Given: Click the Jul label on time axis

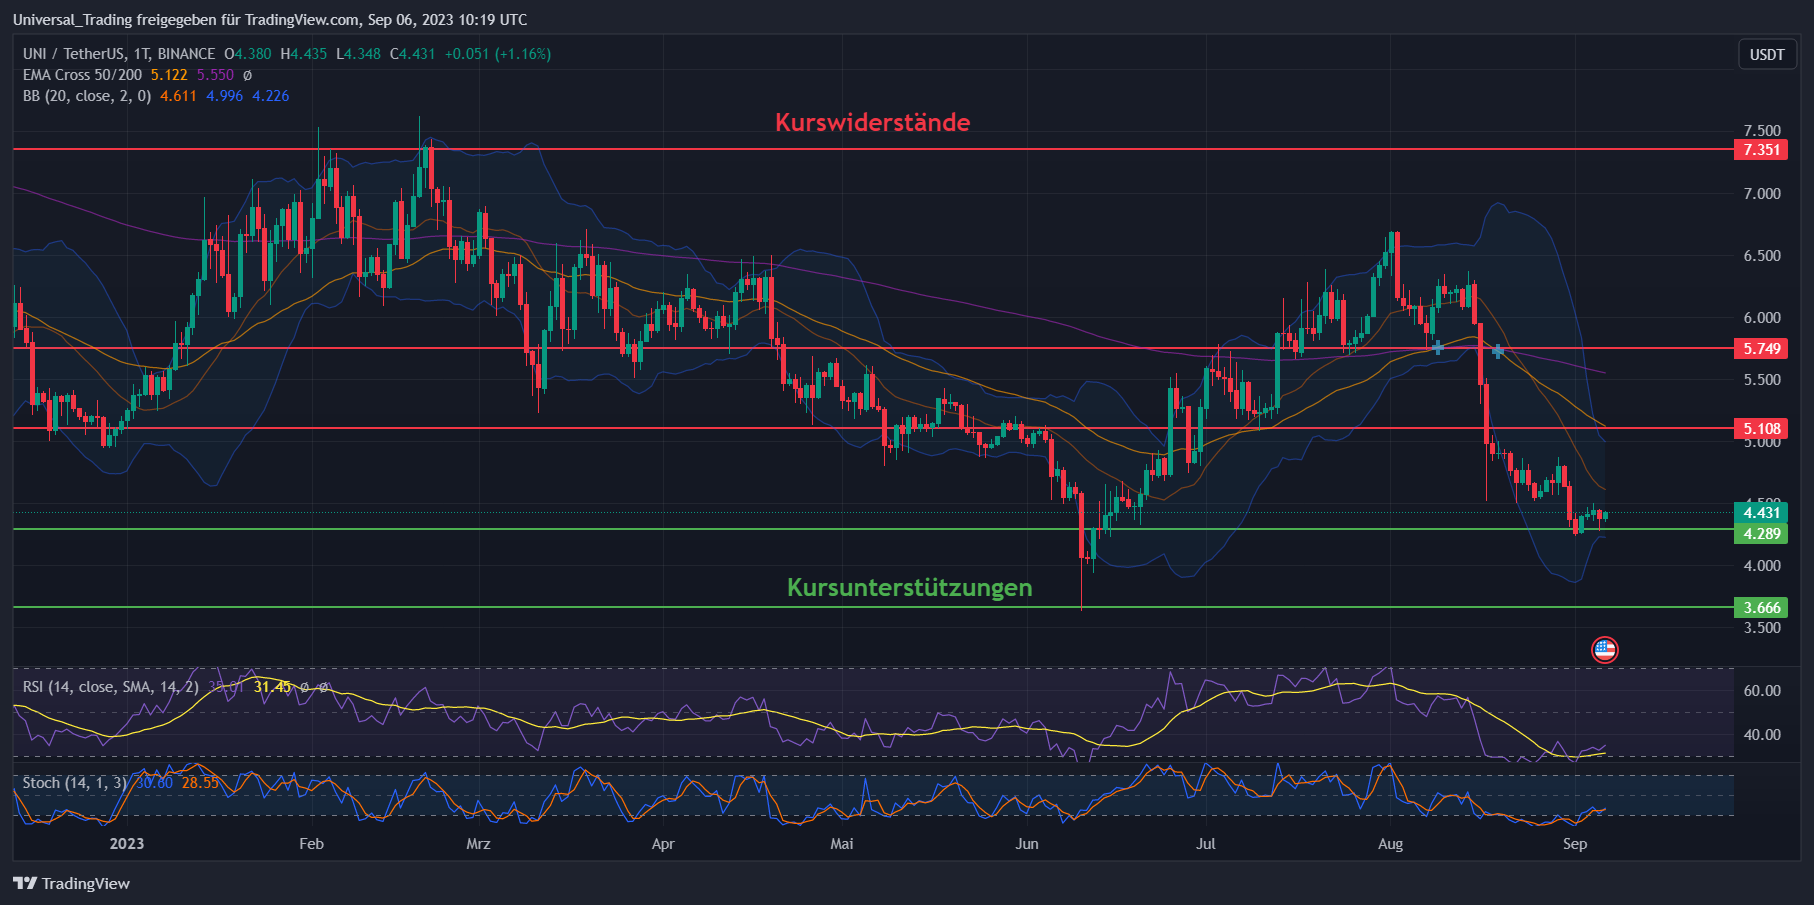Looking at the screenshot, I should (1206, 844).
